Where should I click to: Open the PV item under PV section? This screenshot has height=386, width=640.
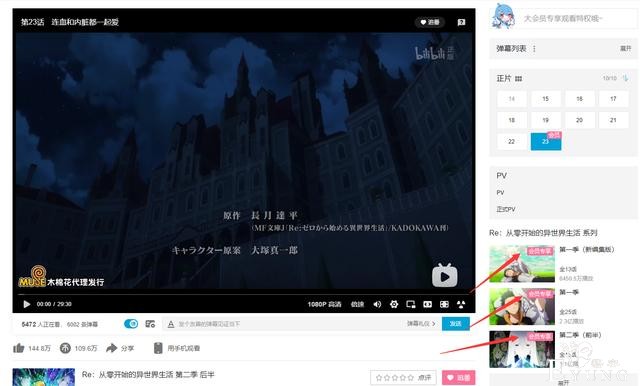click(x=500, y=192)
